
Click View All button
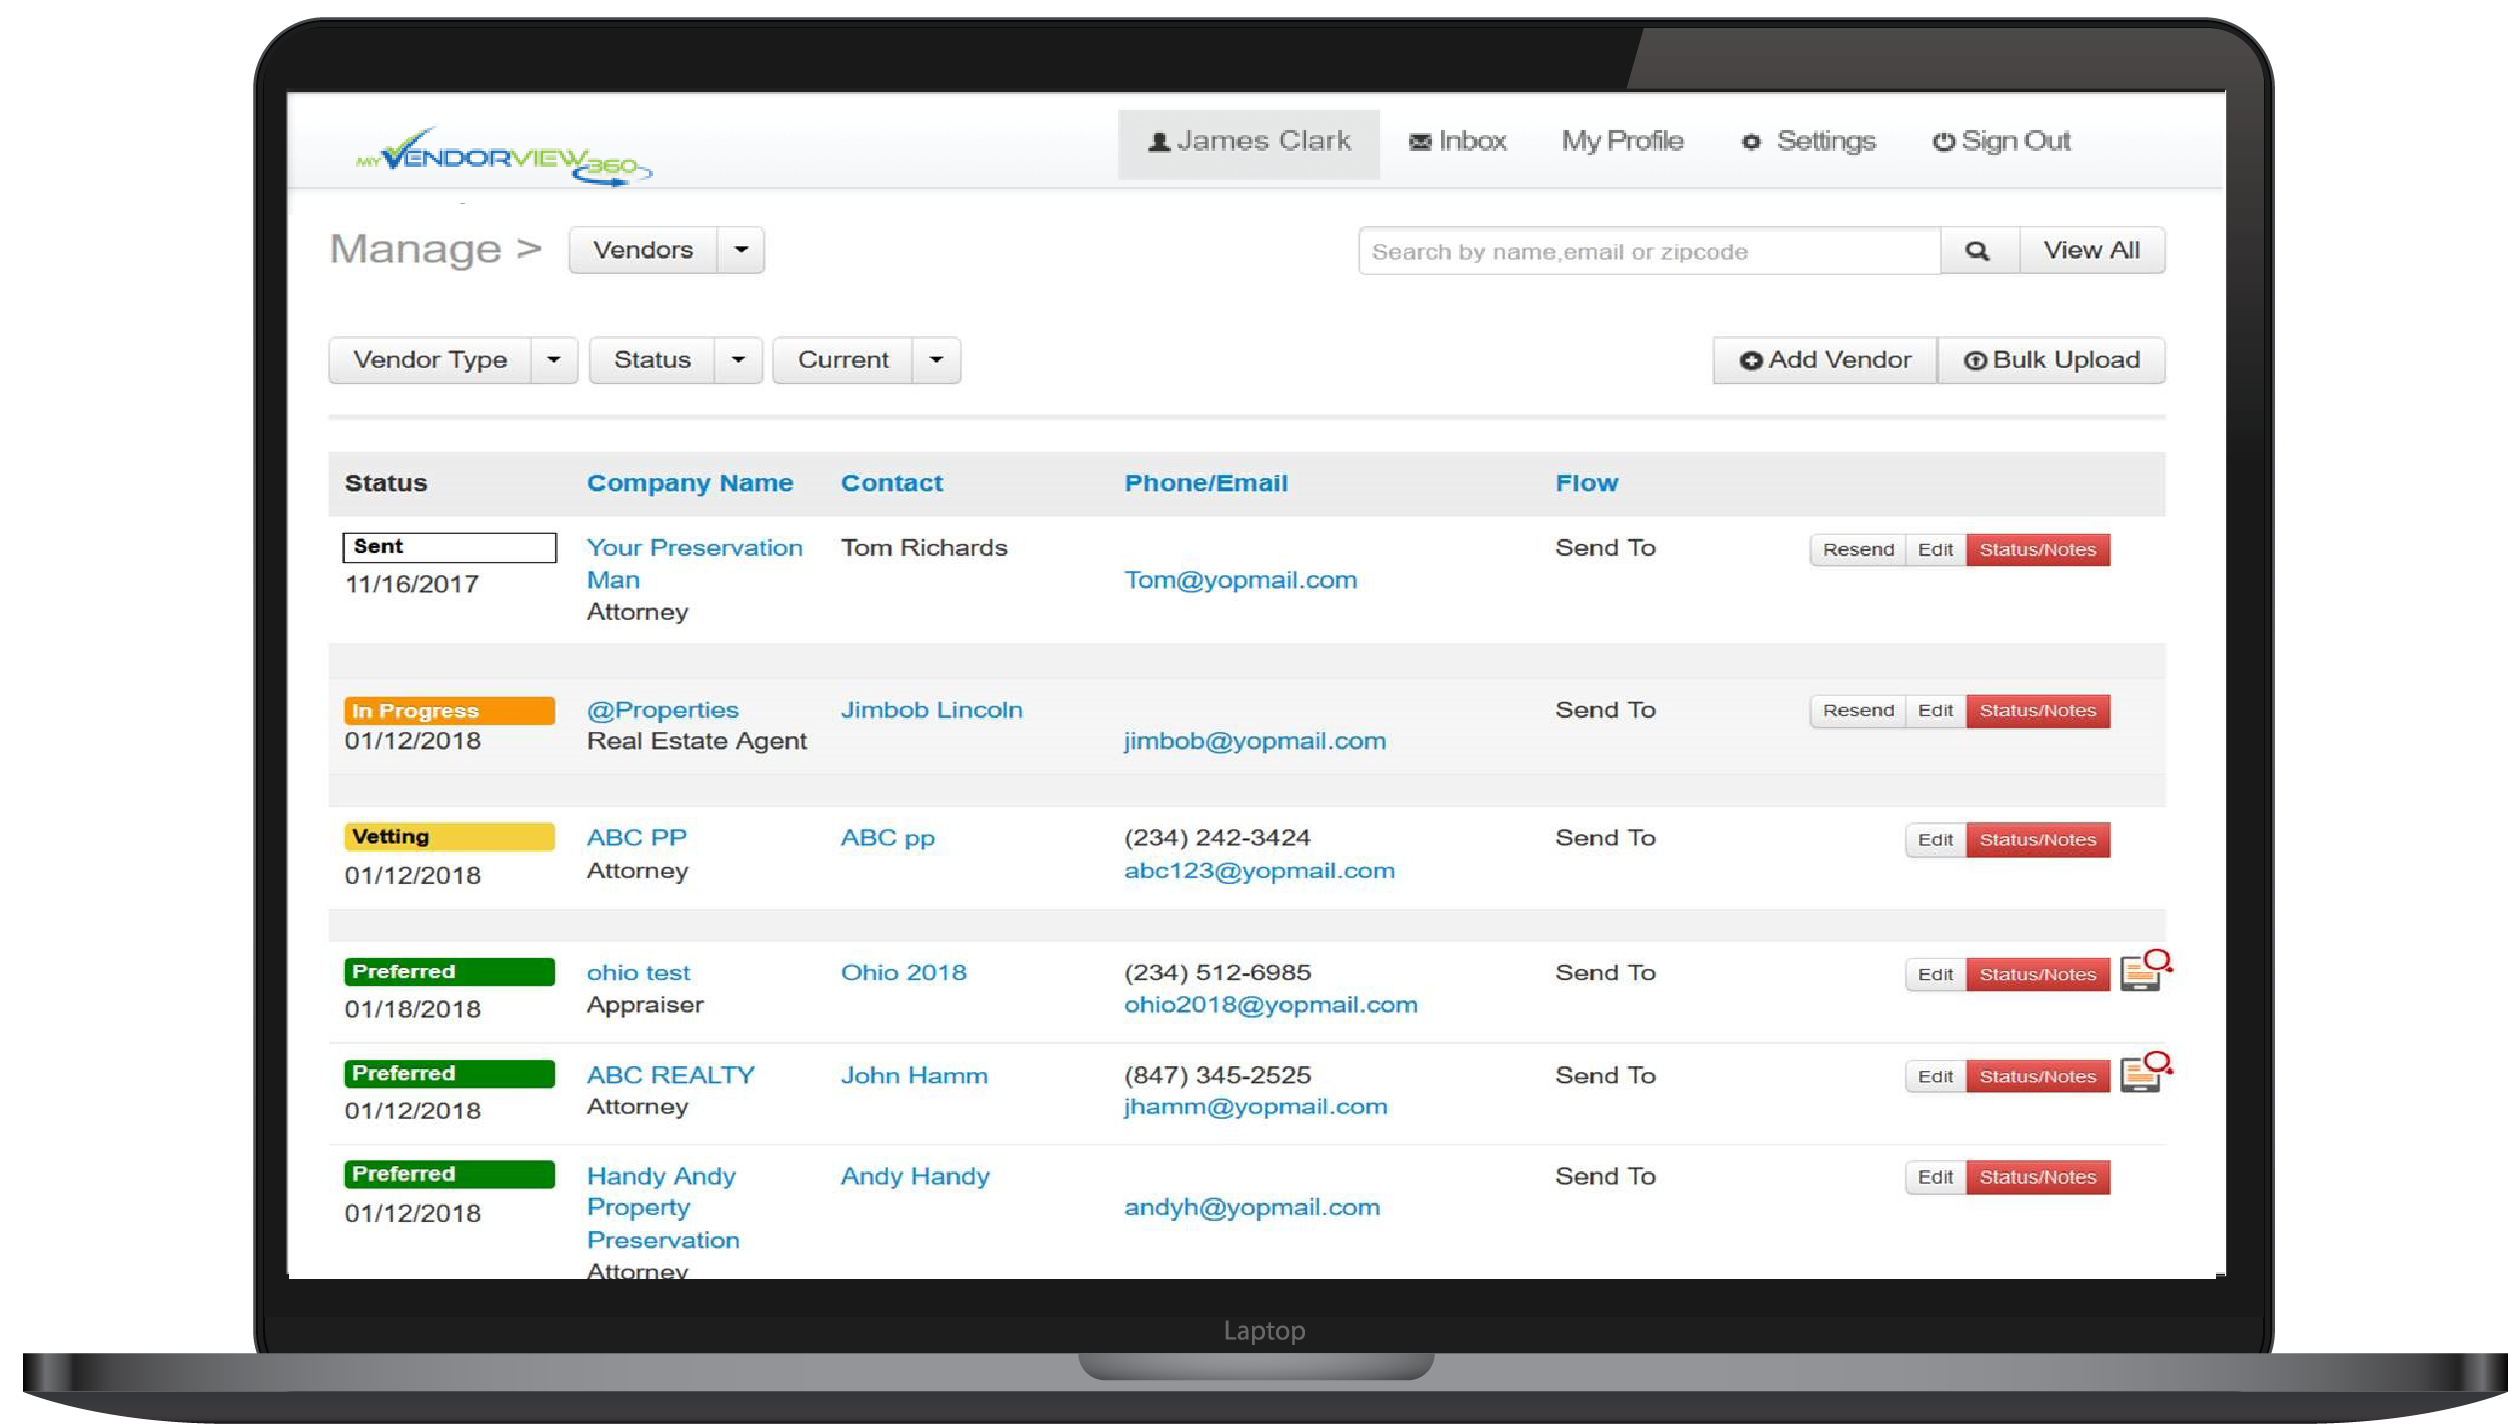2093,251
